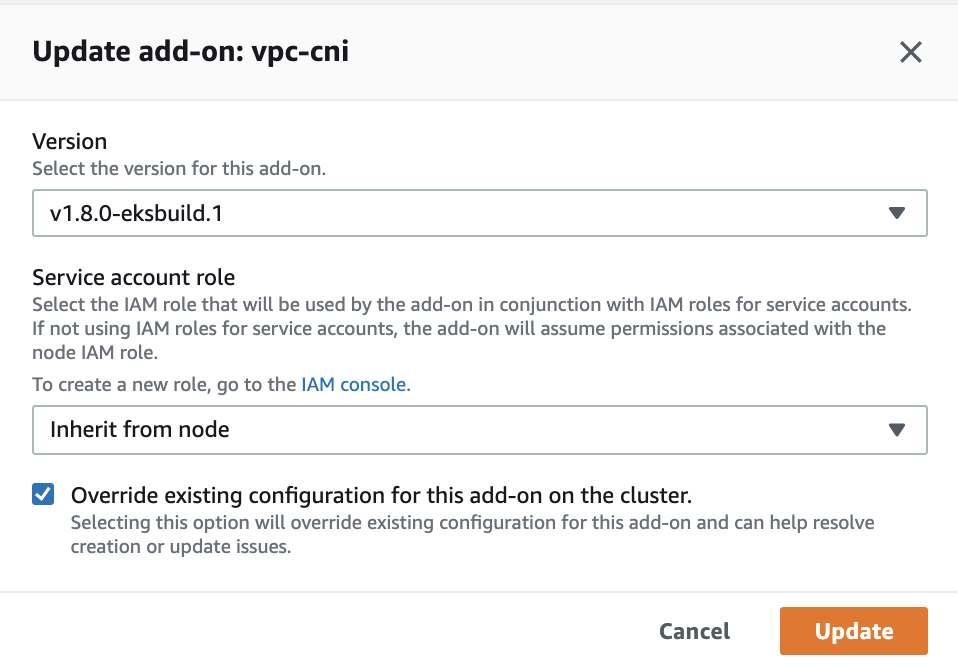Open the IAM console link

click(x=353, y=384)
